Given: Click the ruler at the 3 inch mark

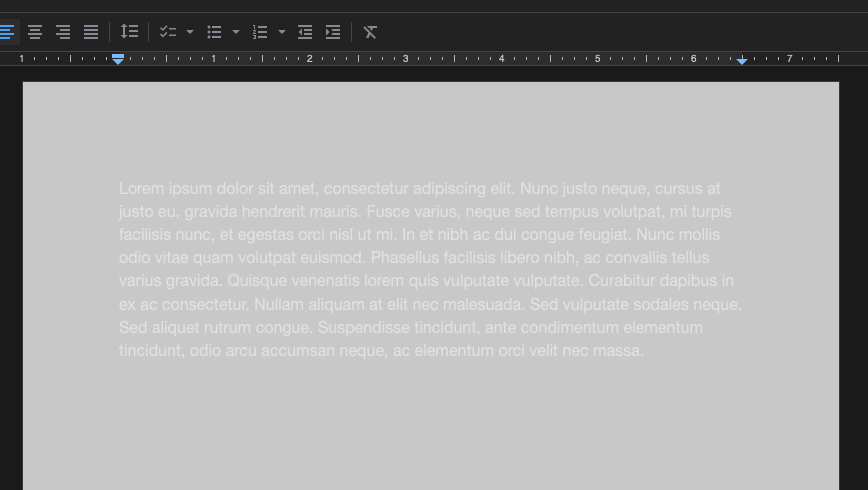Looking at the screenshot, I should coord(406,58).
